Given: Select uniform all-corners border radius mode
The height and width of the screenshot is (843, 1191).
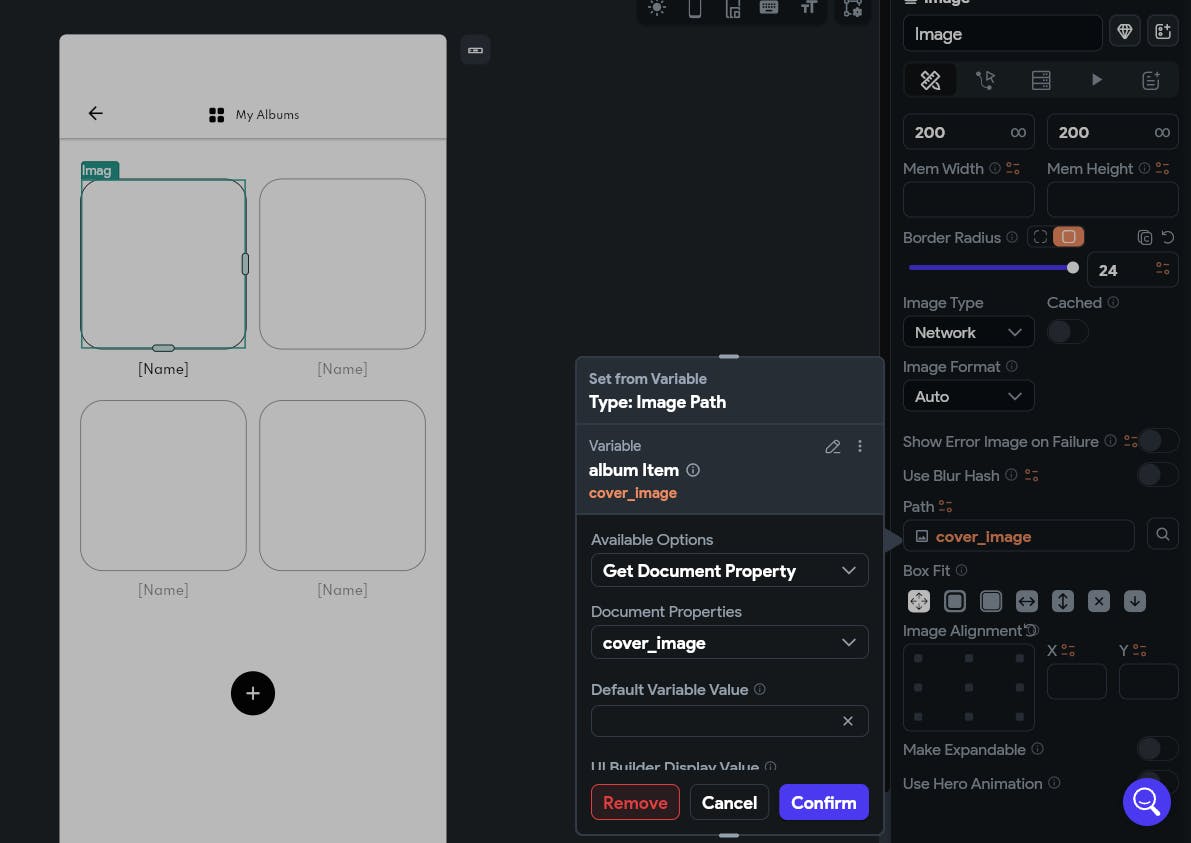Looking at the screenshot, I should point(1068,237).
